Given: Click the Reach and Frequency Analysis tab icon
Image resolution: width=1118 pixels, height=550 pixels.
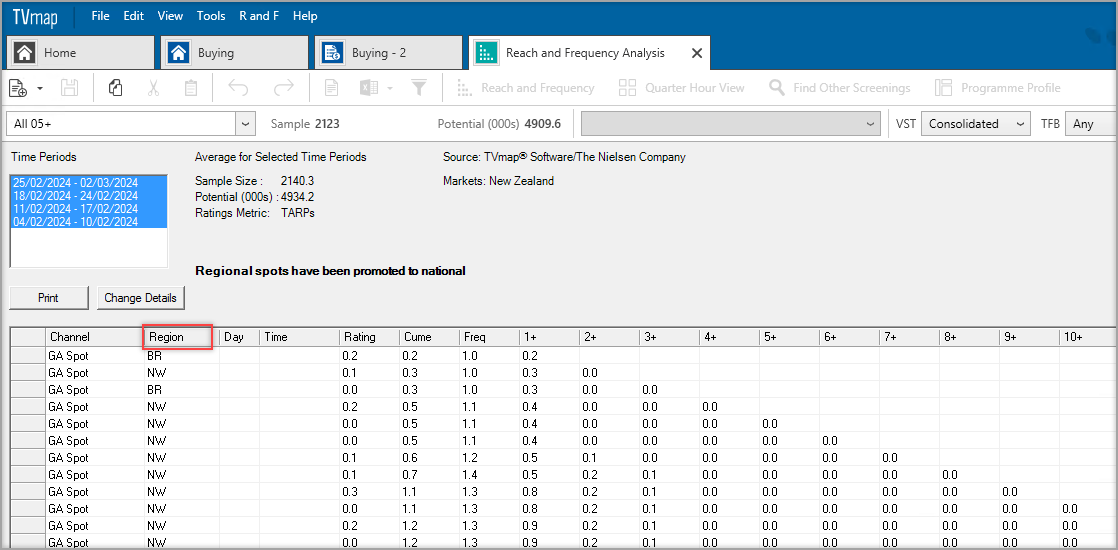Looking at the screenshot, I should point(486,53).
